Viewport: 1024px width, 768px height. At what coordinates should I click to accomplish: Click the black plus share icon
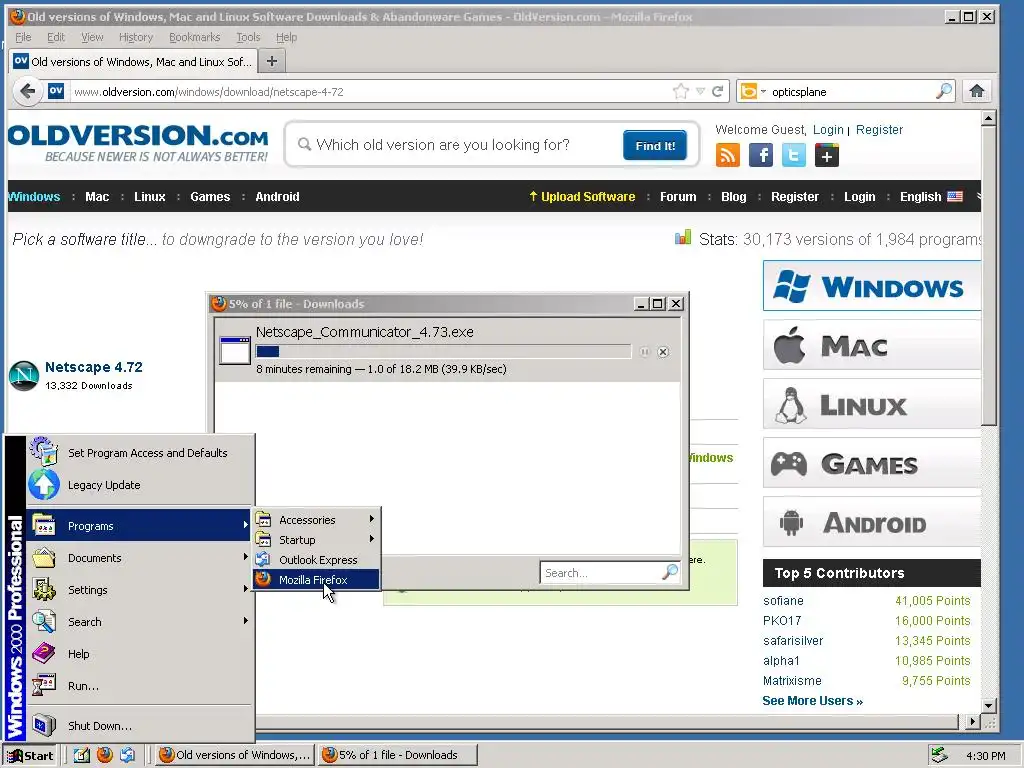click(x=827, y=155)
